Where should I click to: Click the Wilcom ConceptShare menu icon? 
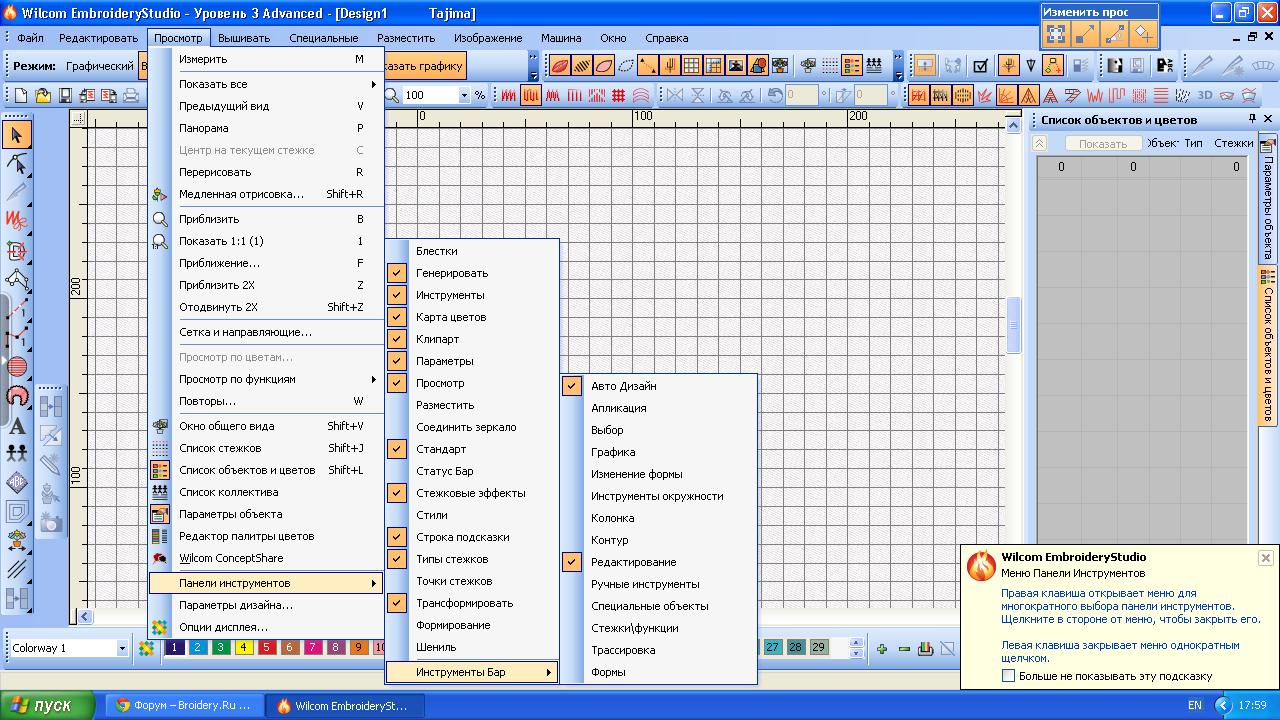coord(160,558)
